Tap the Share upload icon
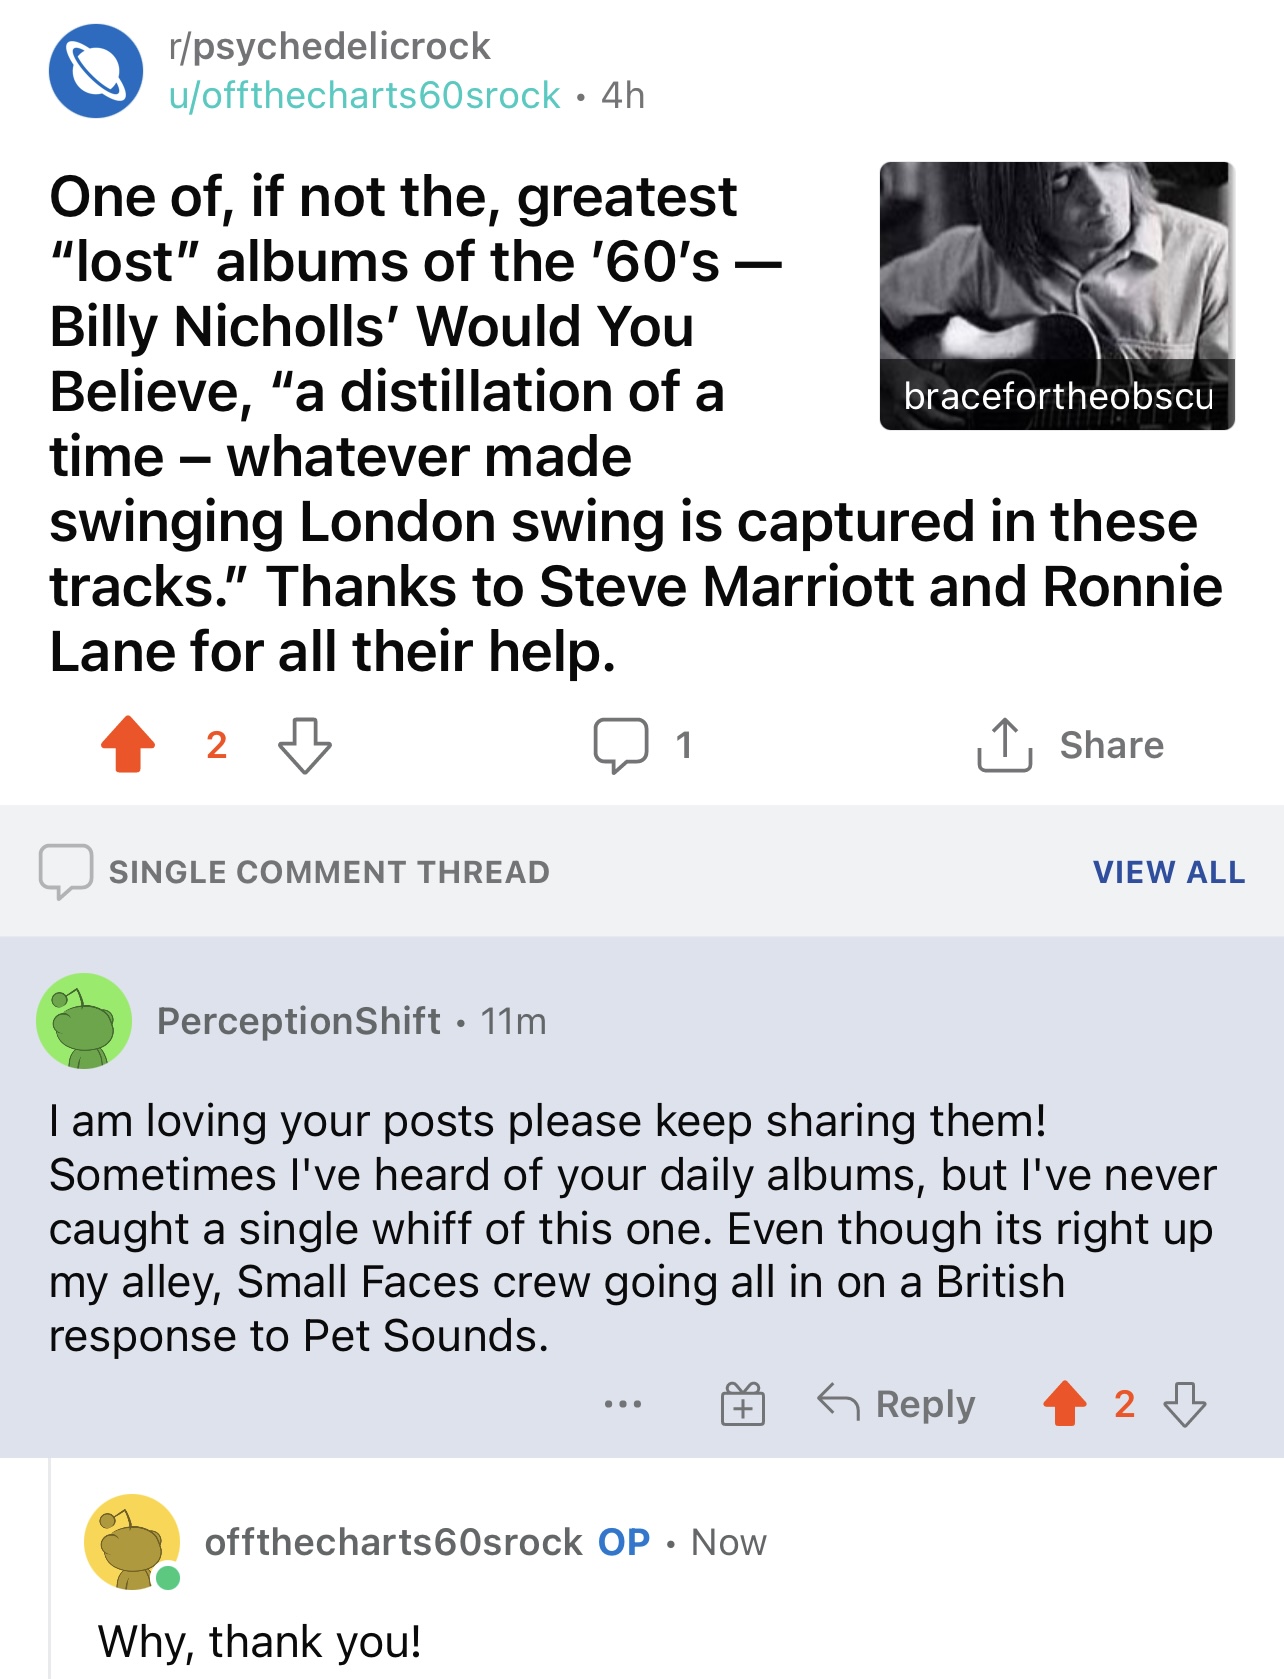The width and height of the screenshot is (1284, 1679). click(1004, 745)
